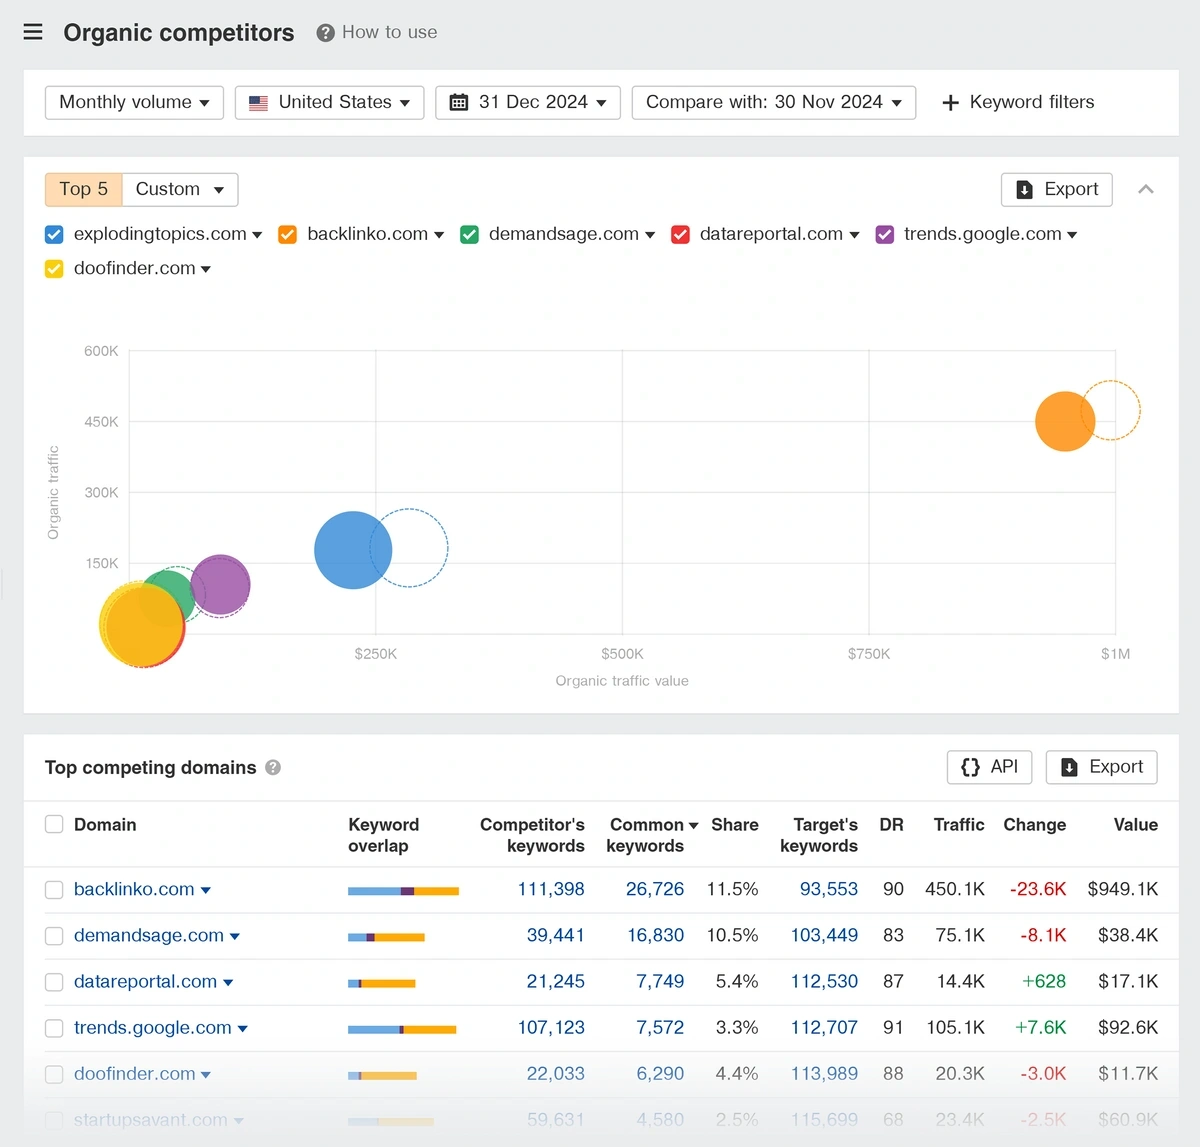The image size is (1200, 1147).
Task: Open trends.google.com domain link in table
Action: 153,1028
